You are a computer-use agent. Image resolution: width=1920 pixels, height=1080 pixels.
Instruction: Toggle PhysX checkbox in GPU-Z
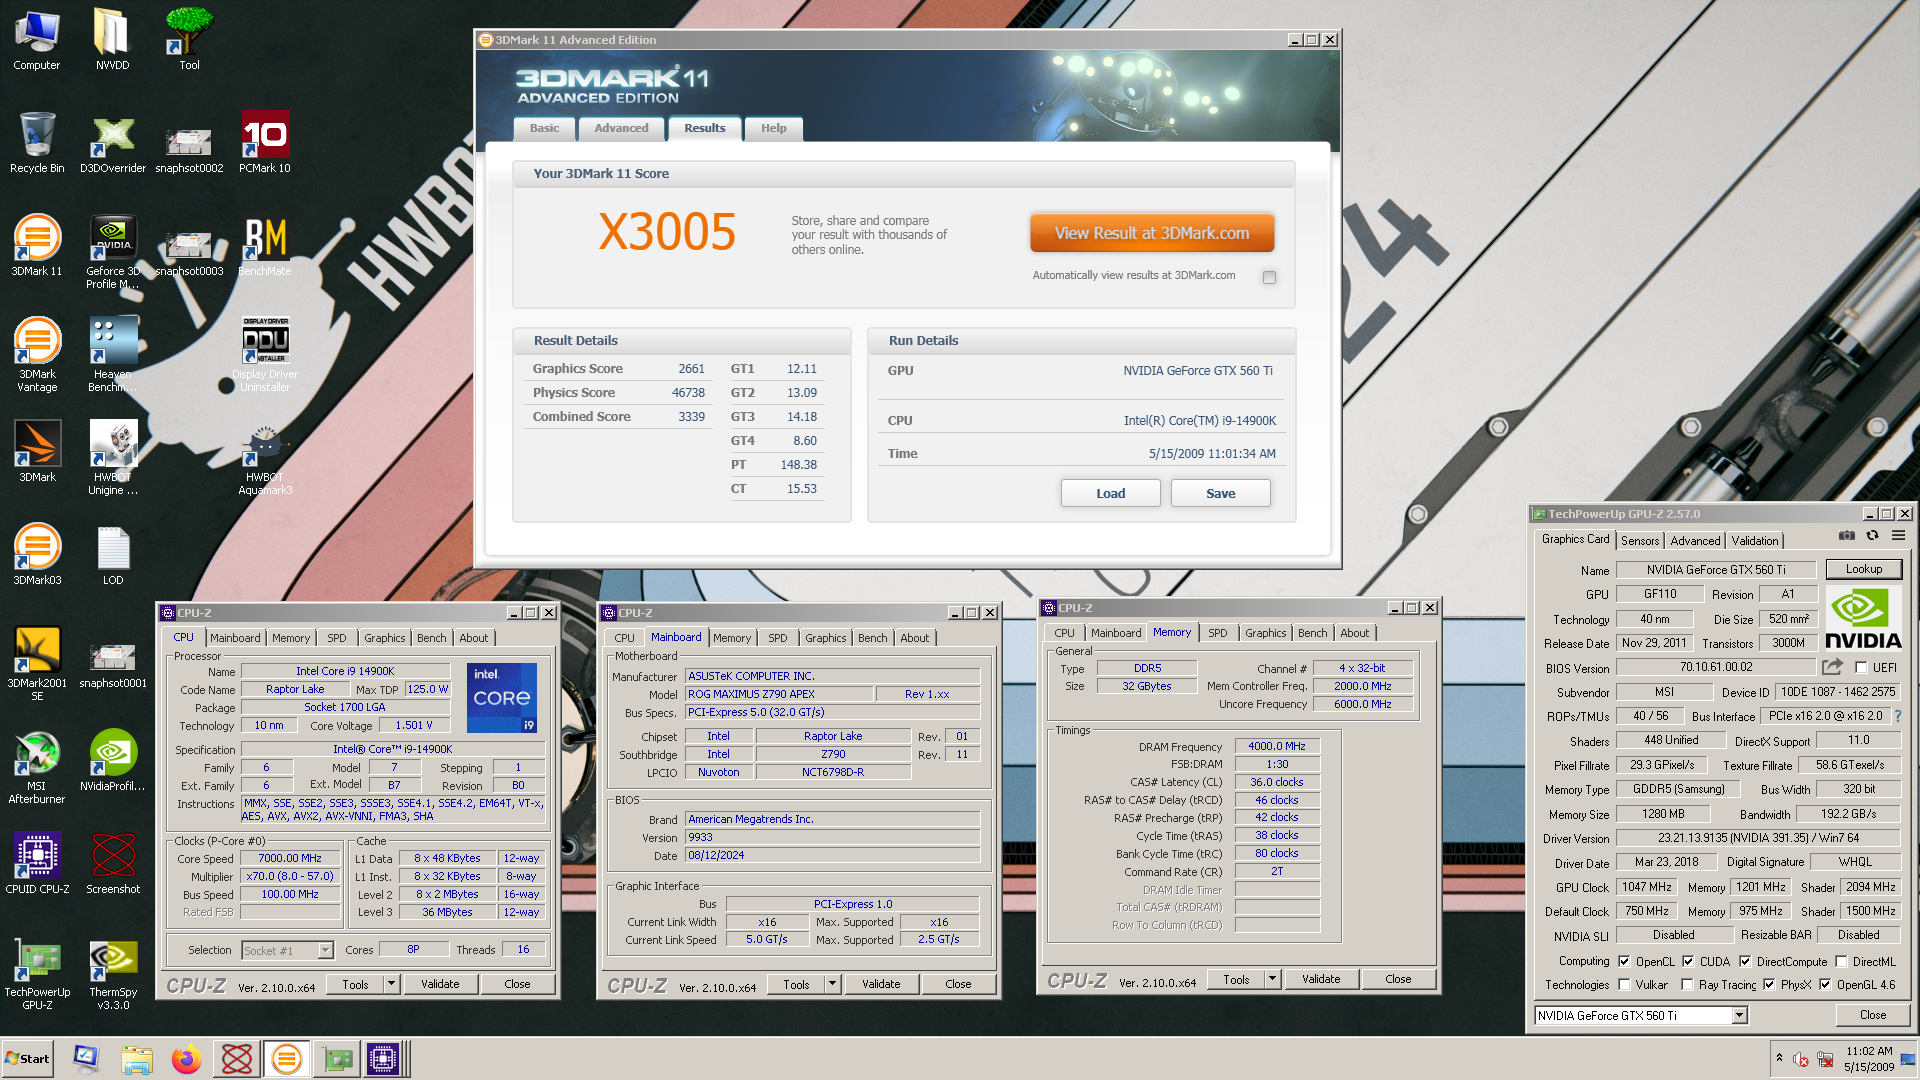pos(1769,985)
